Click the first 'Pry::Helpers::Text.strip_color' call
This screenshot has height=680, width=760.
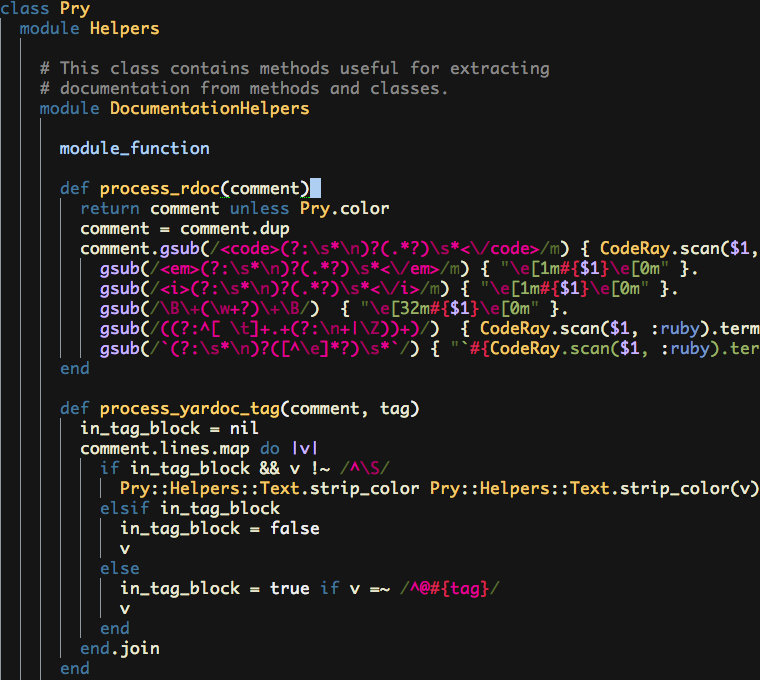[x=269, y=489]
